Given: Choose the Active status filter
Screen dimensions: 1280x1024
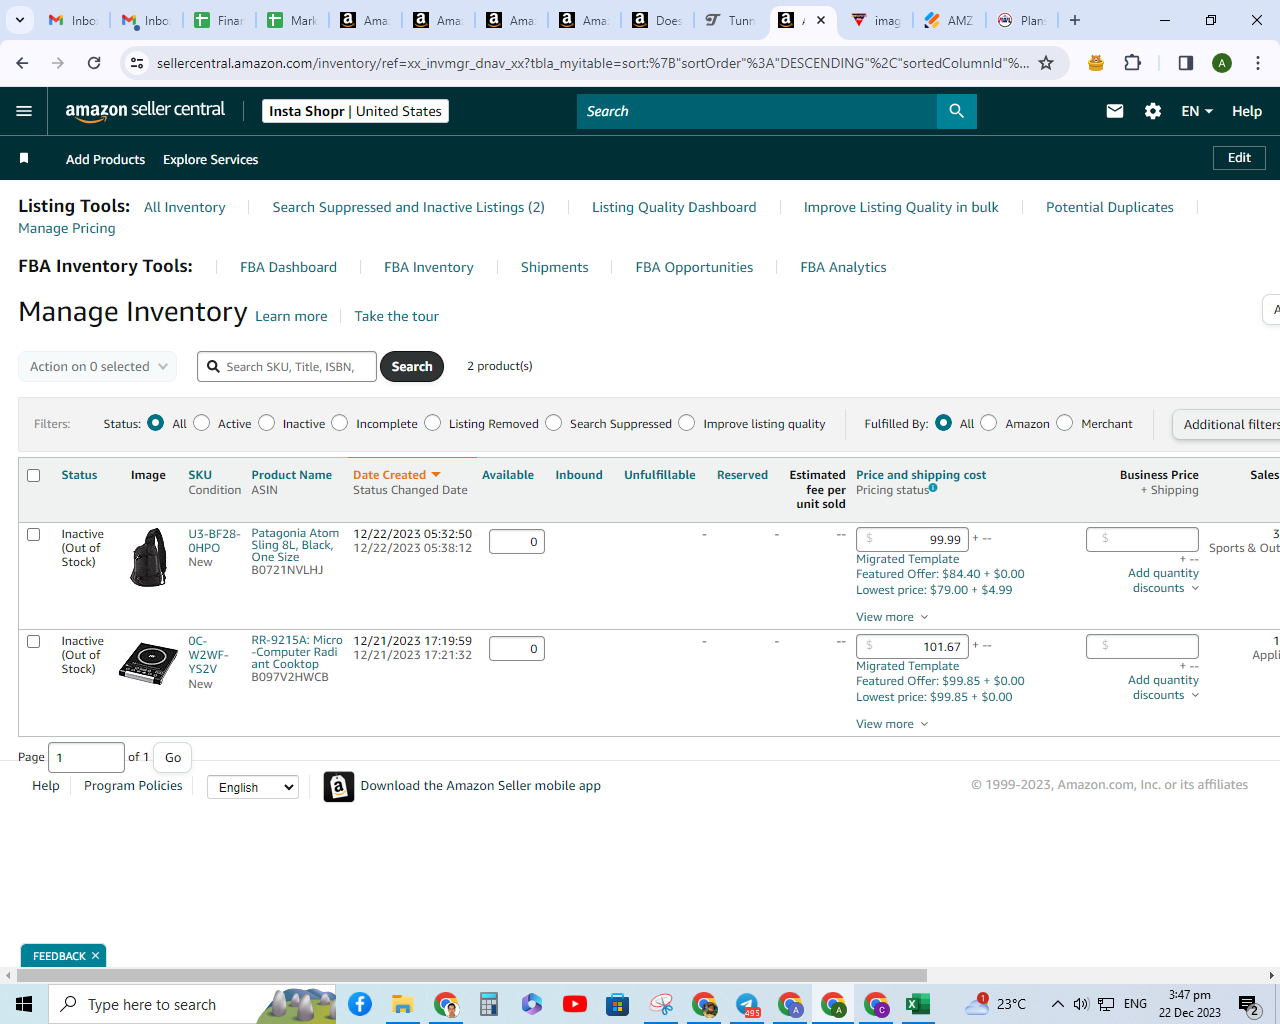Looking at the screenshot, I should pos(202,423).
